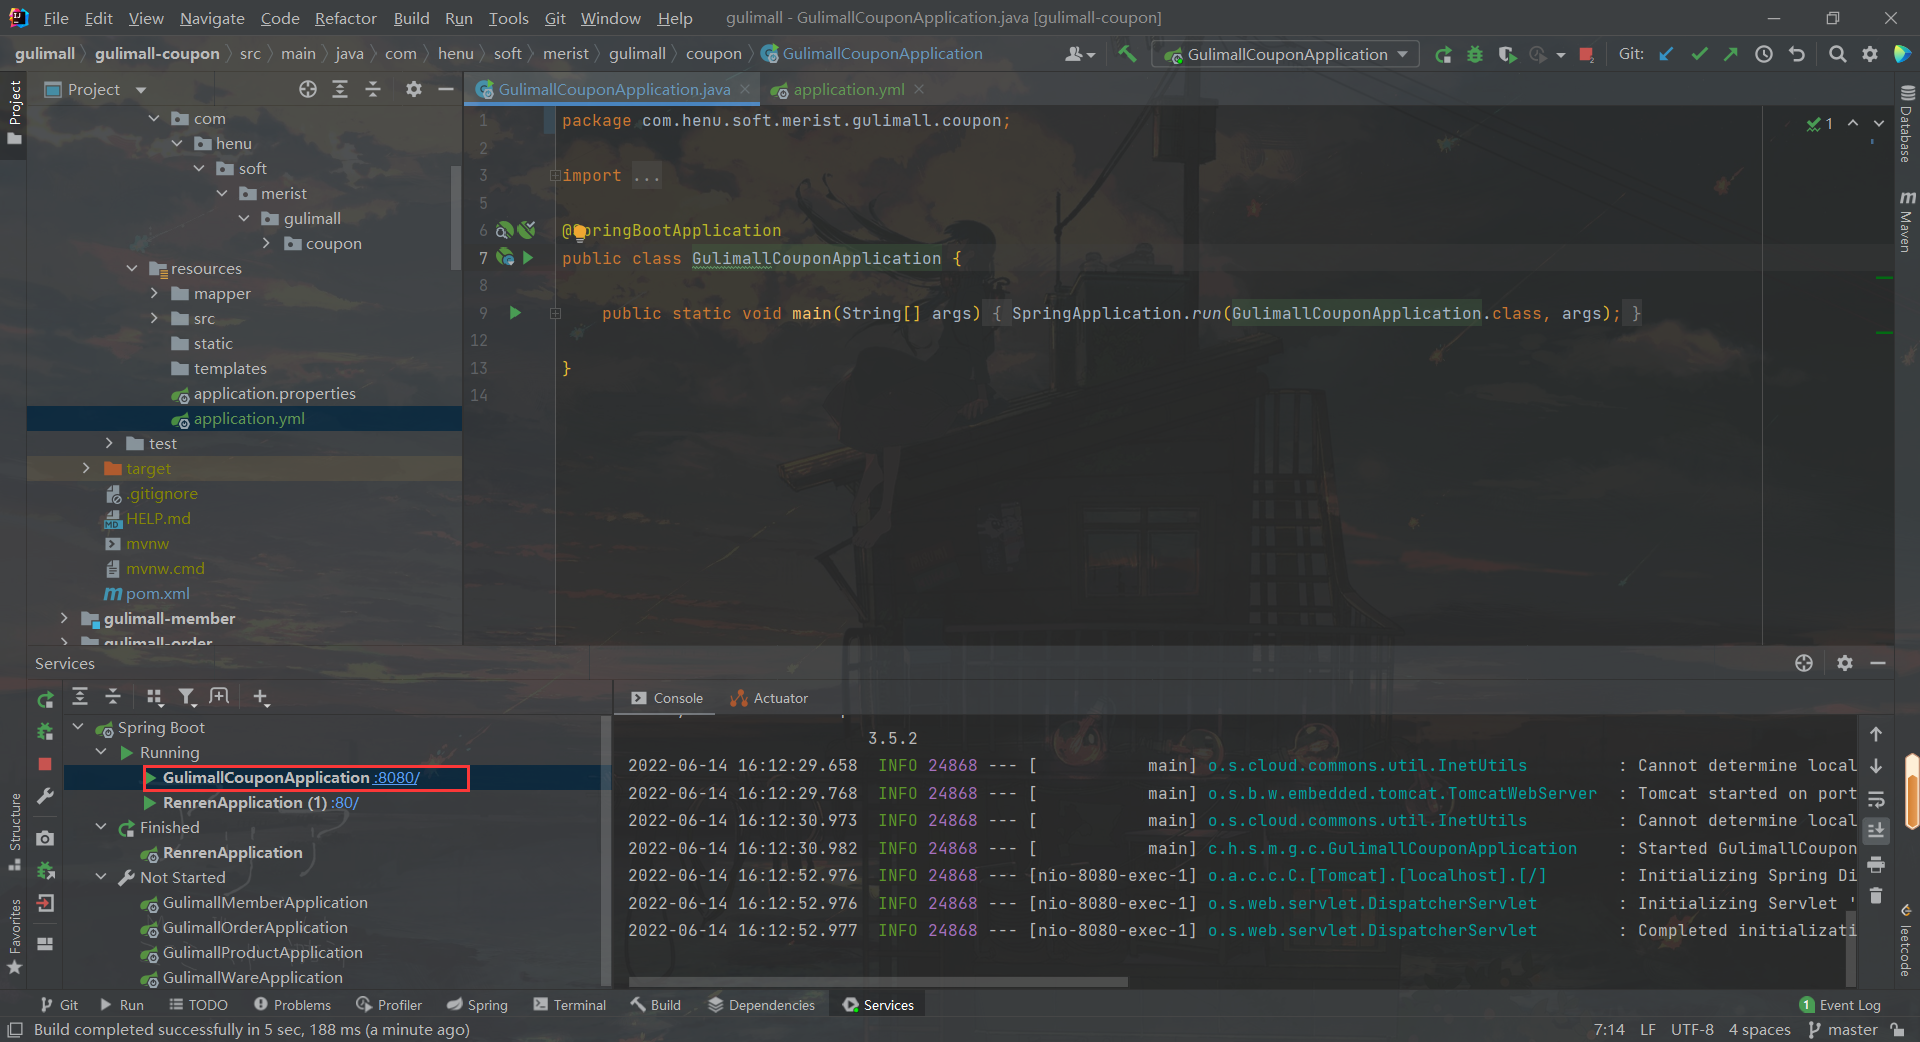Open the Terminal tool window tab
The height and width of the screenshot is (1042, 1920).
(x=569, y=1005)
